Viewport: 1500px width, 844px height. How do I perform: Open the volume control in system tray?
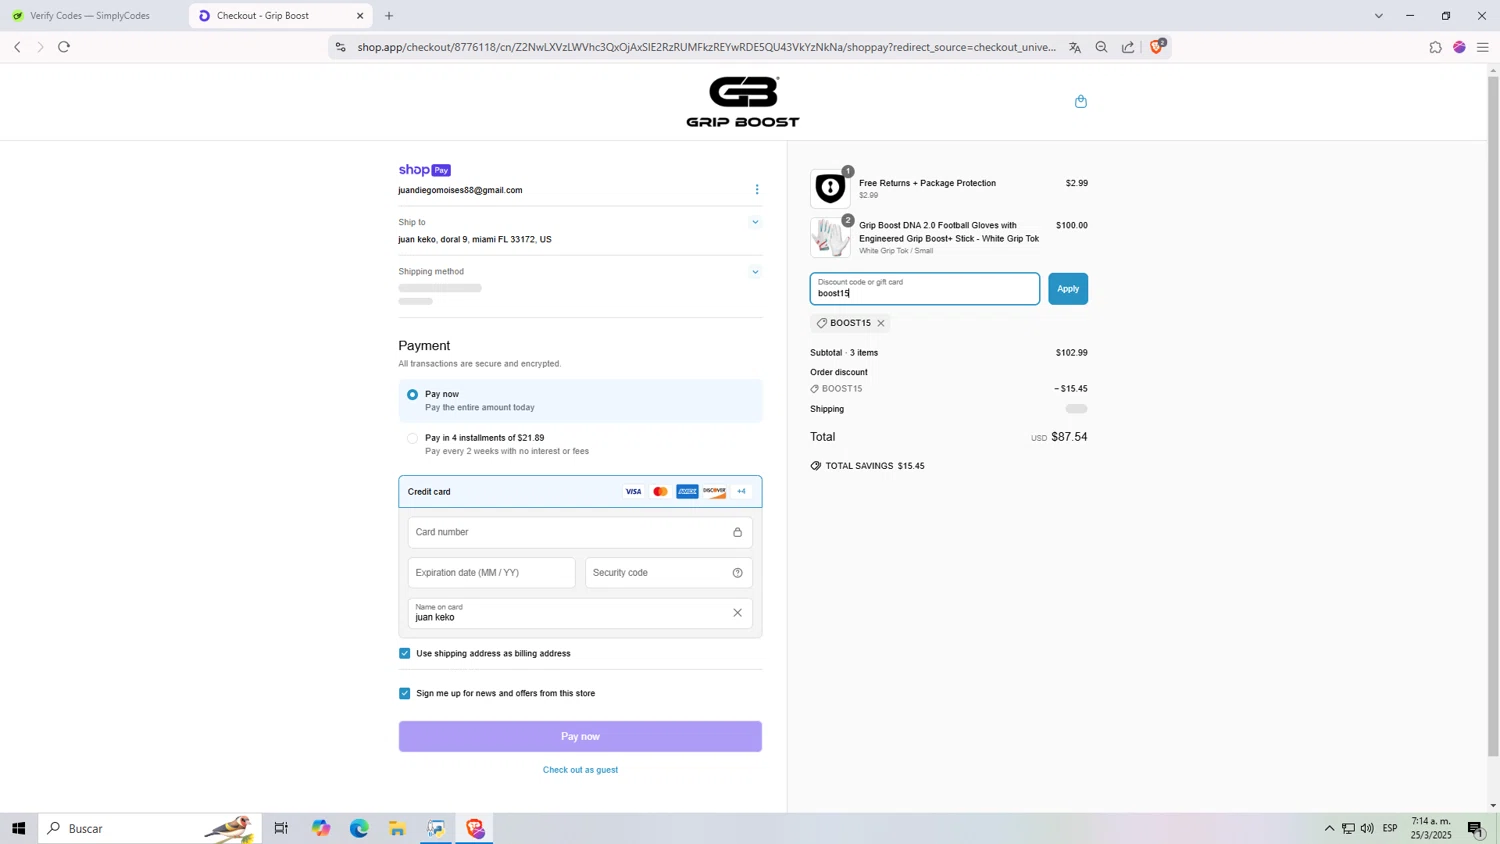[1367, 828]
